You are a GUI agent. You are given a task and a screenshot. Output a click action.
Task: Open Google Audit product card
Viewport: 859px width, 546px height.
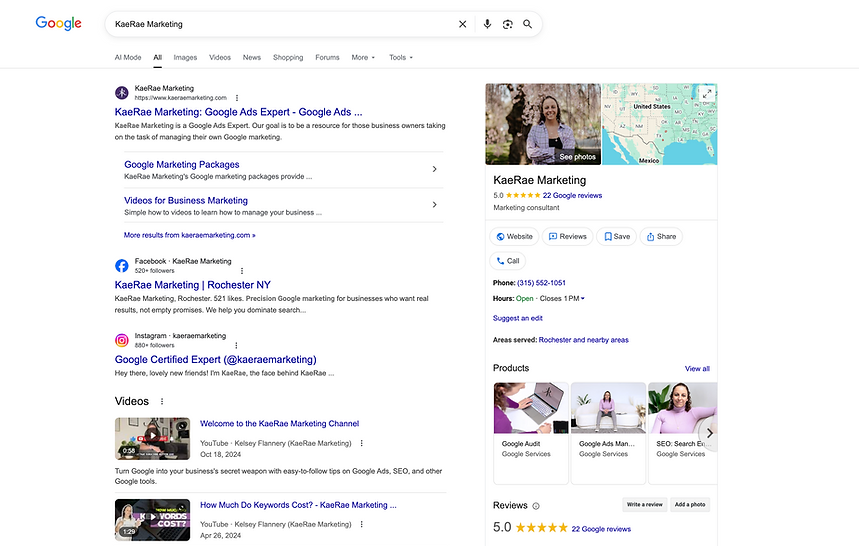coord(530,433)
